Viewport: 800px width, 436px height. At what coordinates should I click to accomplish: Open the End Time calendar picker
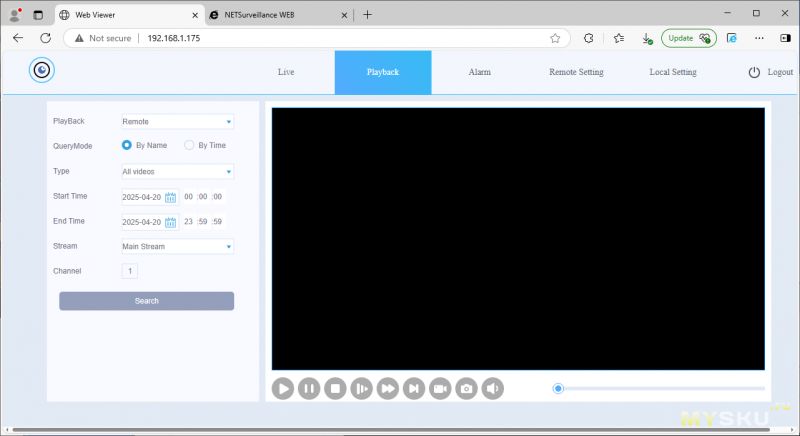170,222
